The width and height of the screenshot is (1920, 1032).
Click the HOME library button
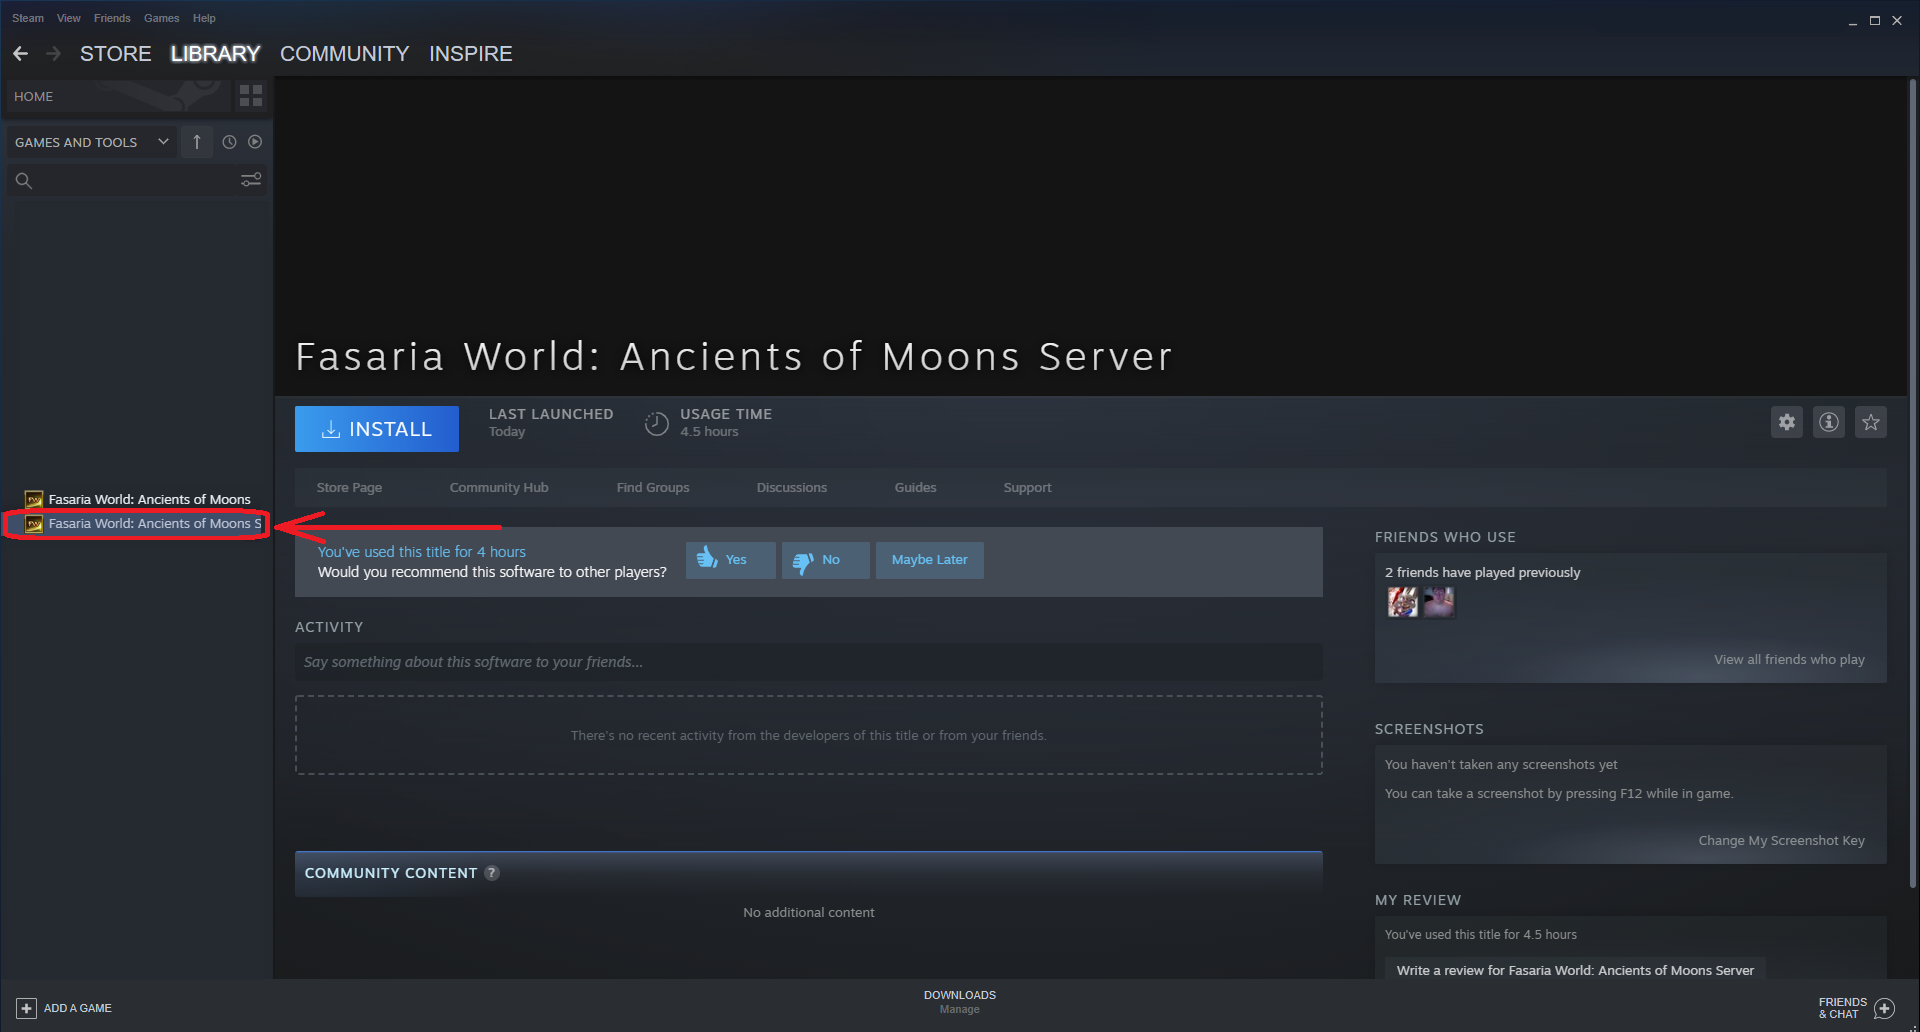pos(120,96)
